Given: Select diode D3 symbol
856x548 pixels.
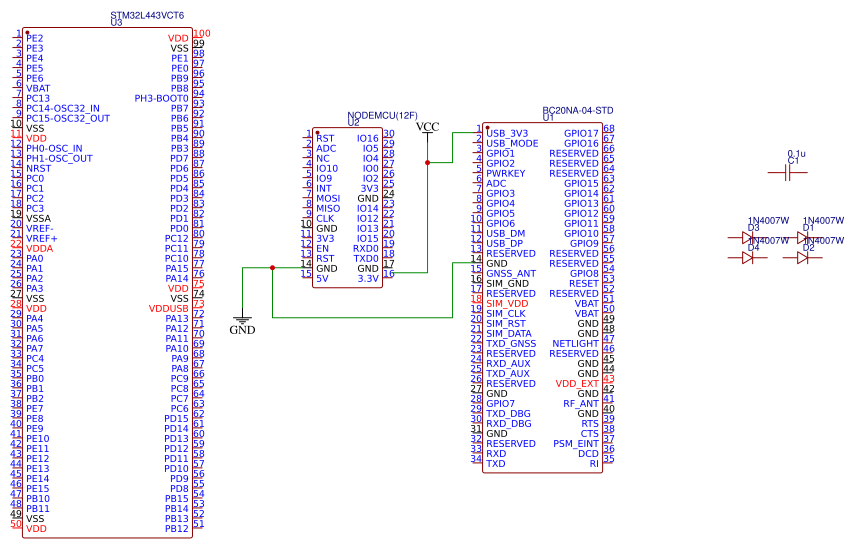Looking at the screenshot, I should click(748, 237).
